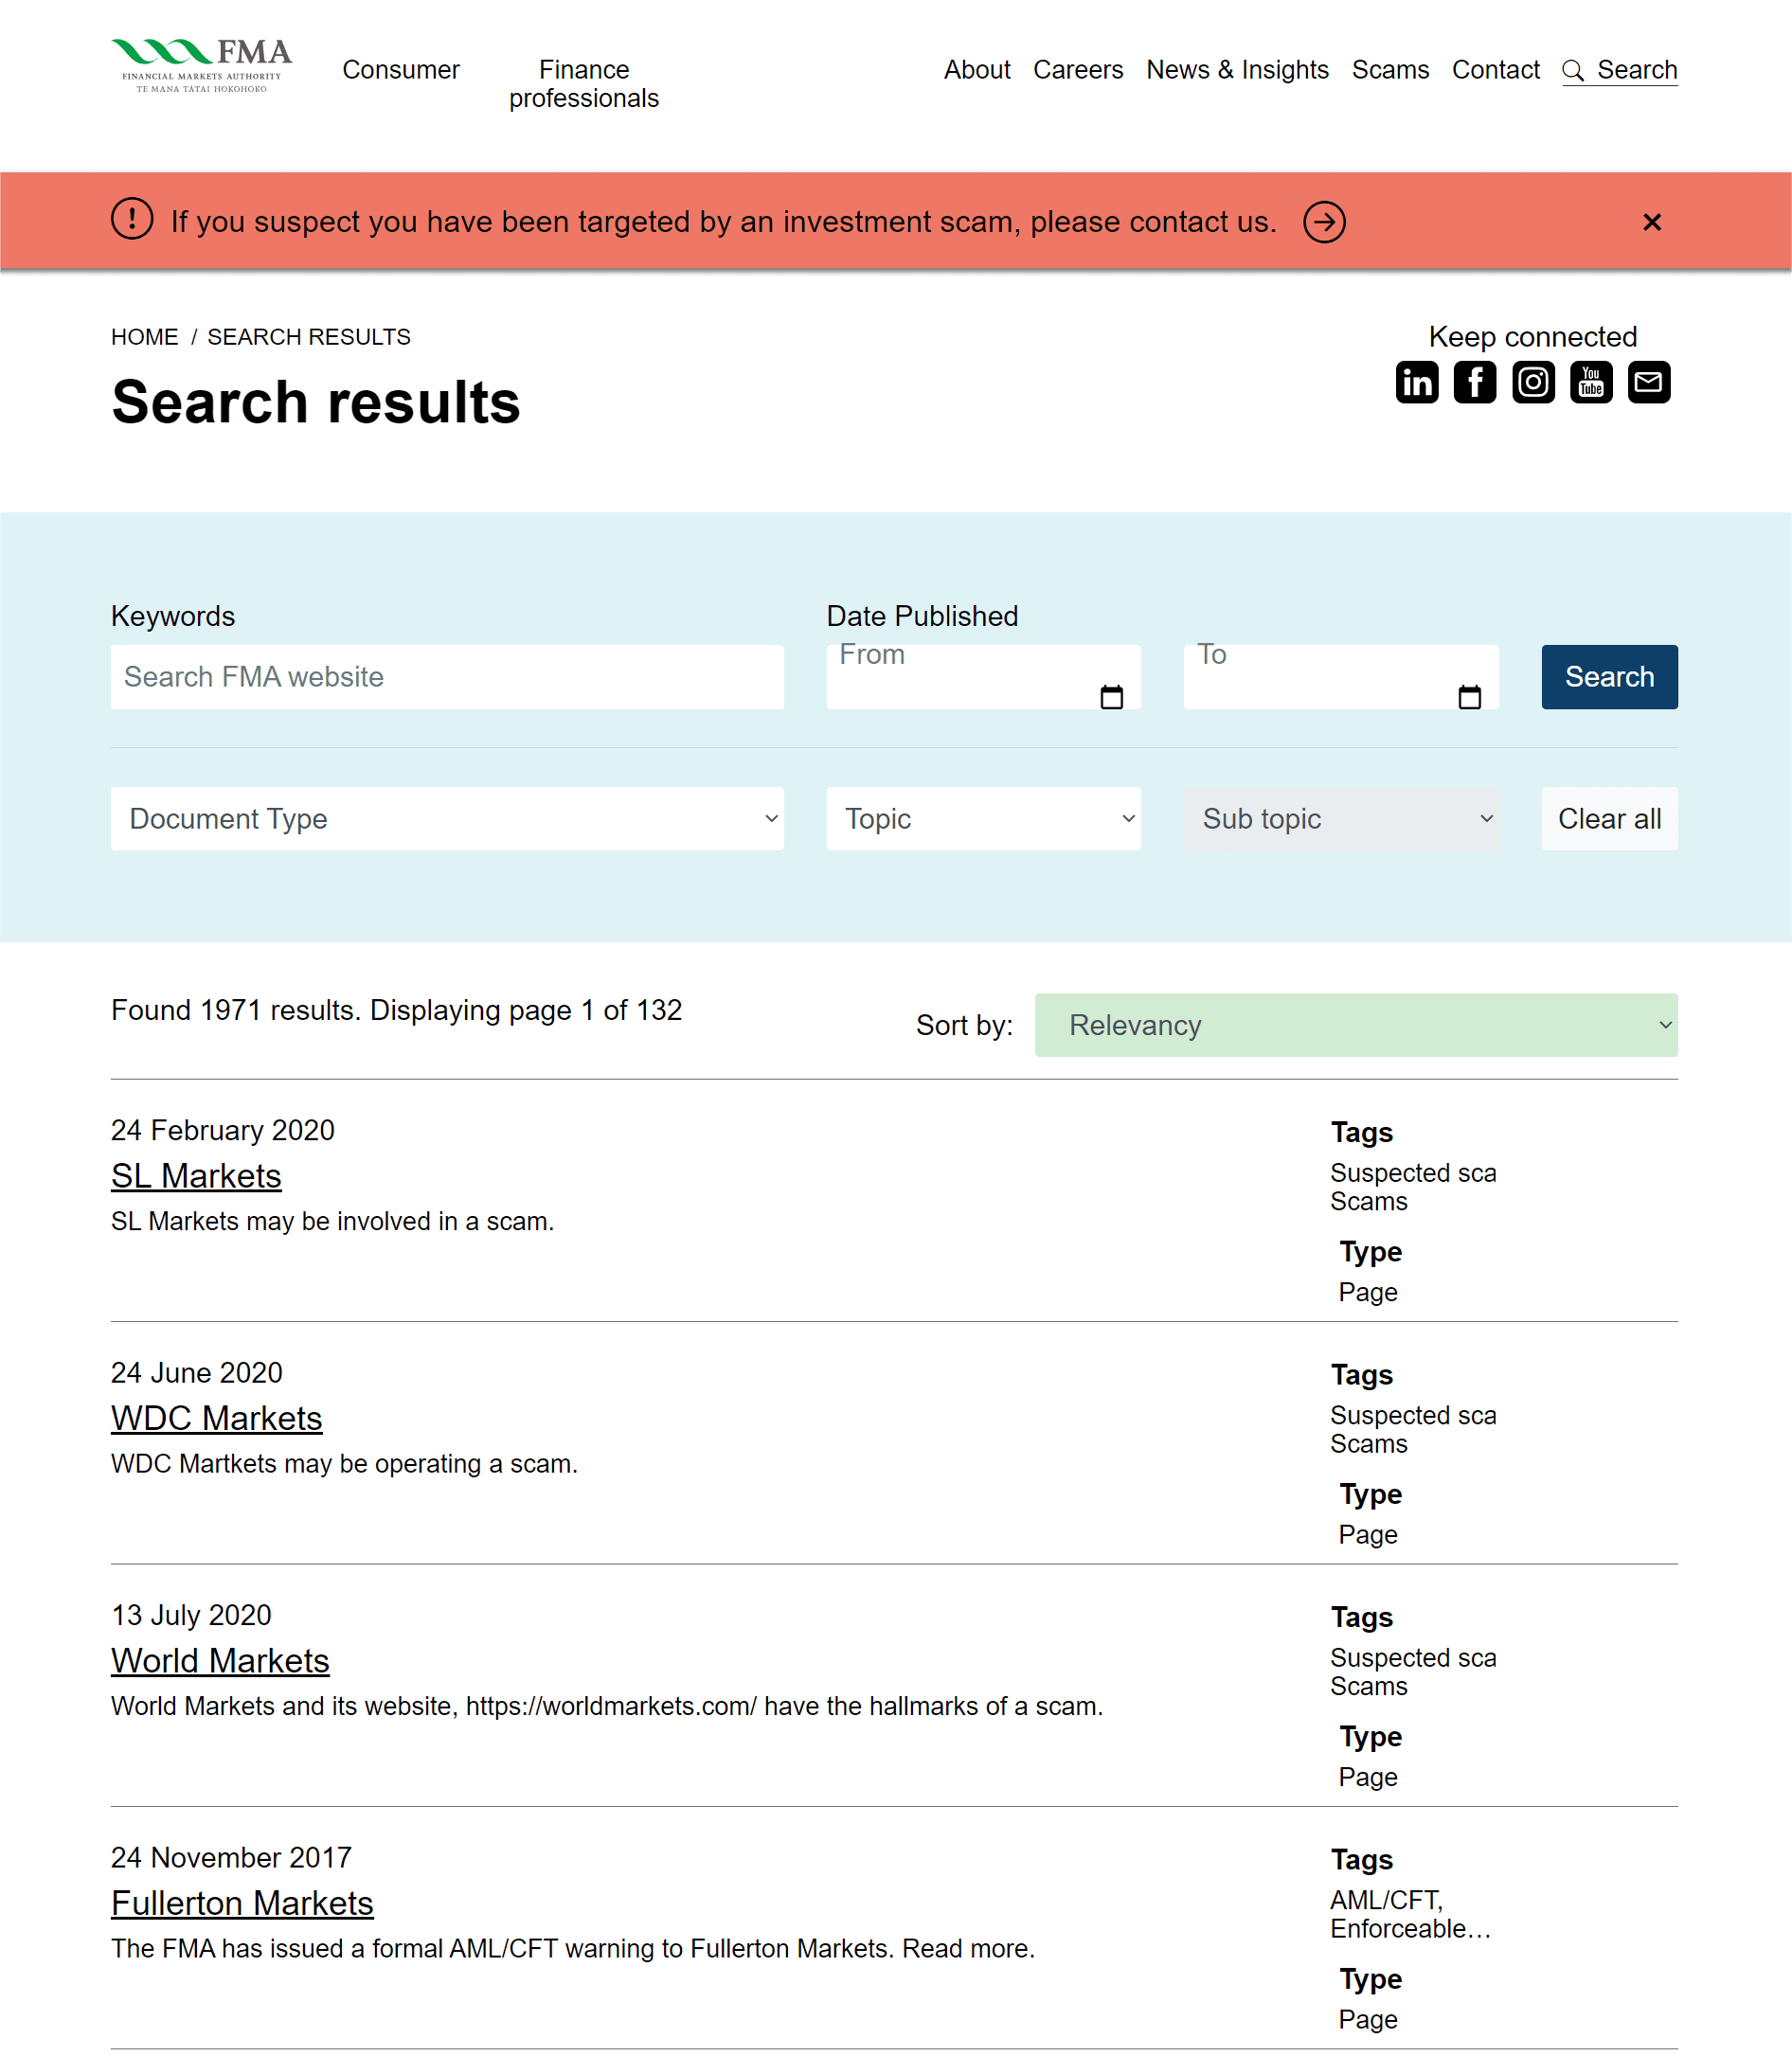The width and height of the screenshot is (1792, 2056).
Task: Open the World Markets result
Action: (x=220, y=1661)
